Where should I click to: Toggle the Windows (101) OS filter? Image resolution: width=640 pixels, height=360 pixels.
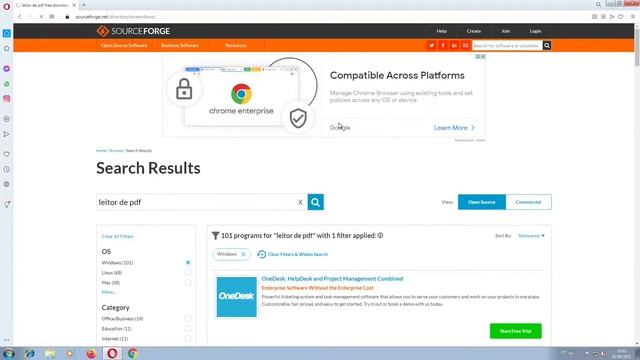pyautogui.click(x=188, y=262)
